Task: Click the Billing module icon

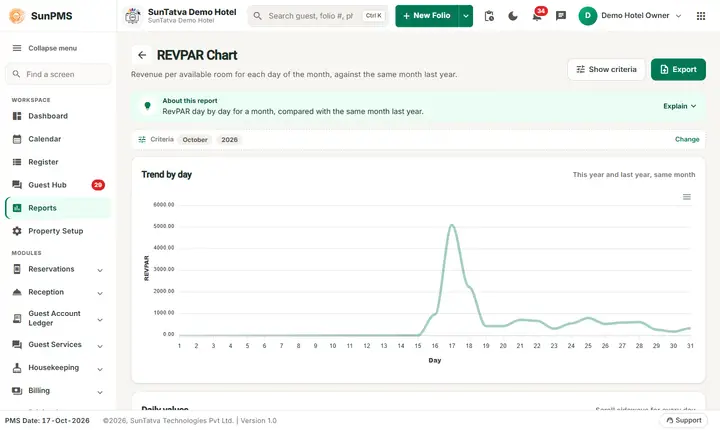Action: [17, 390]
